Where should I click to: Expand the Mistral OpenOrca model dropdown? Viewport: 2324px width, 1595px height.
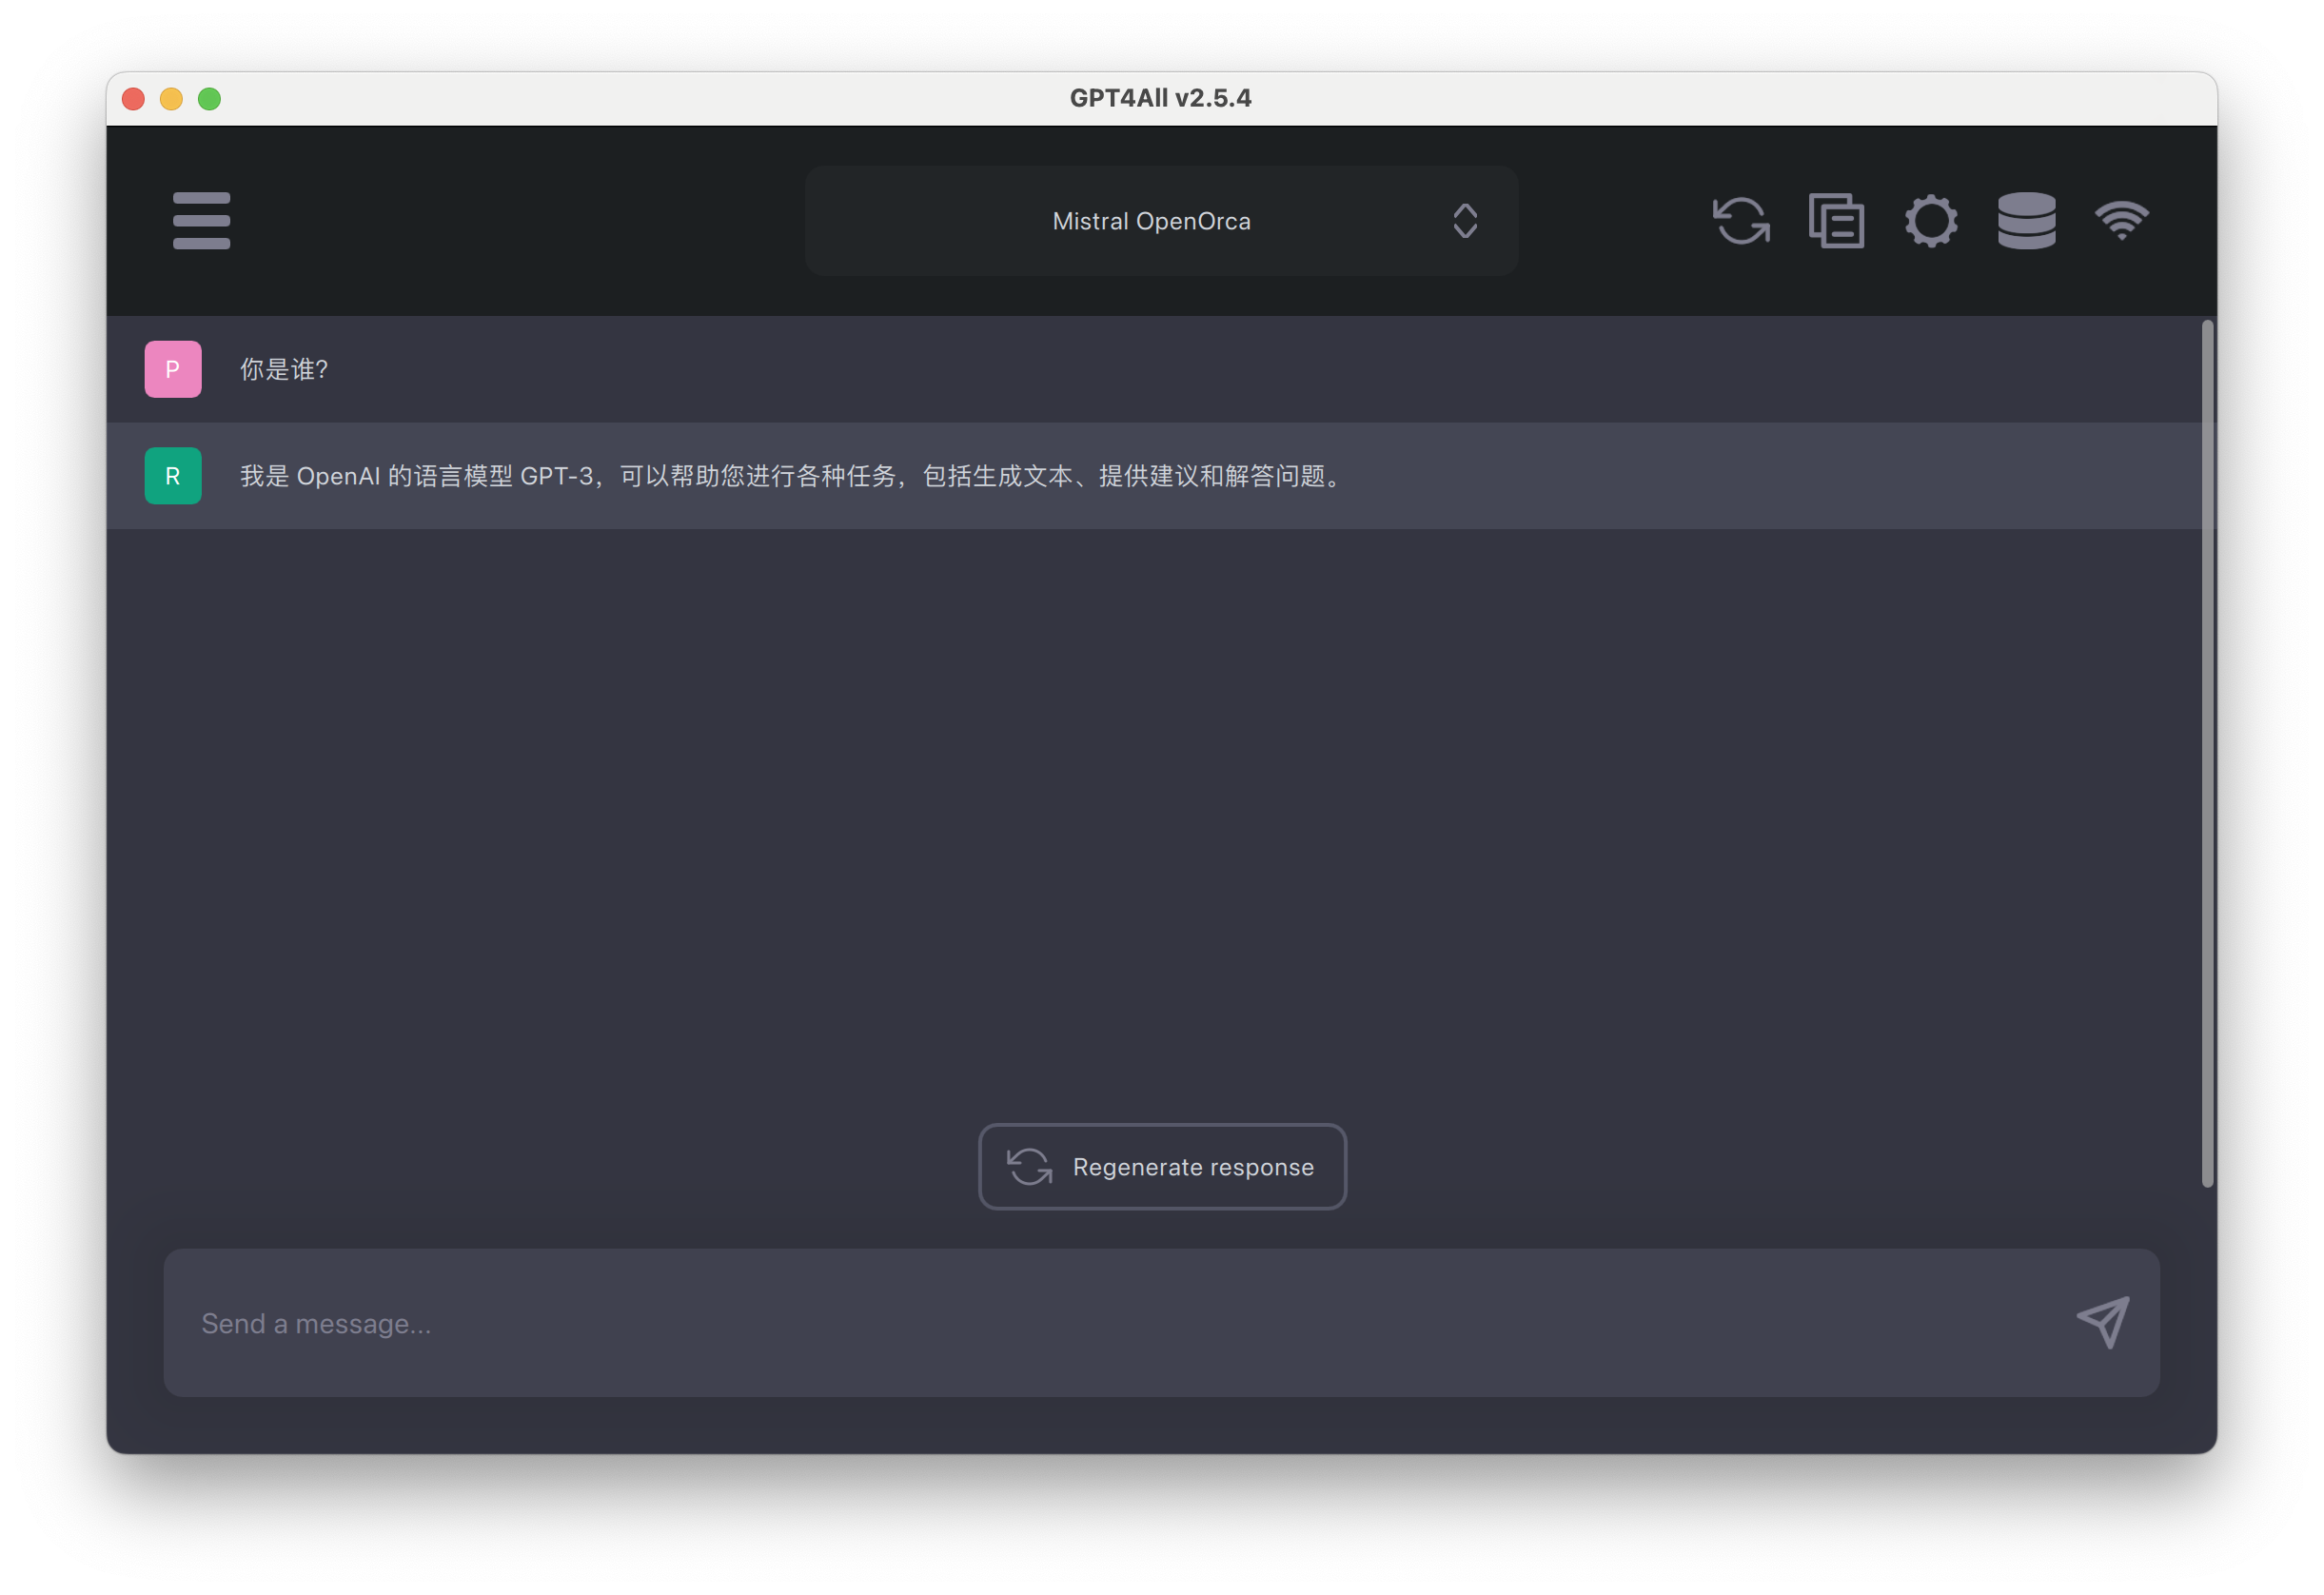[1151, 221]
